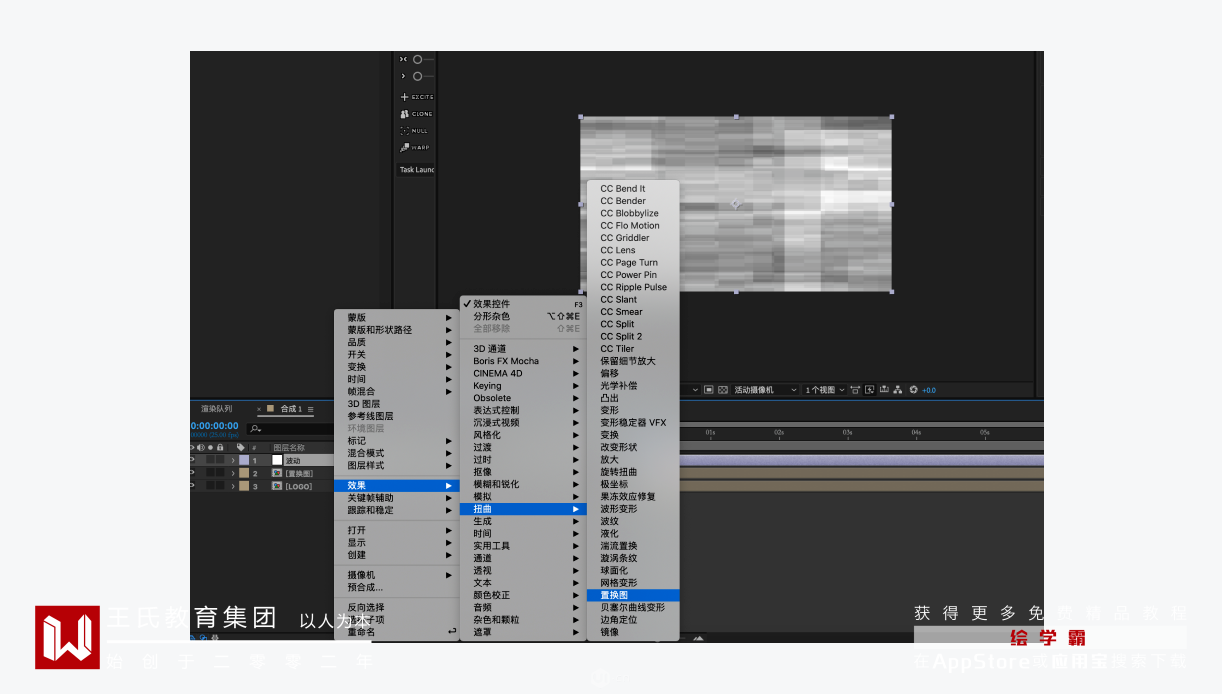
Task: Choose 效果 in the context menu
Action: (x=397, y=485)
